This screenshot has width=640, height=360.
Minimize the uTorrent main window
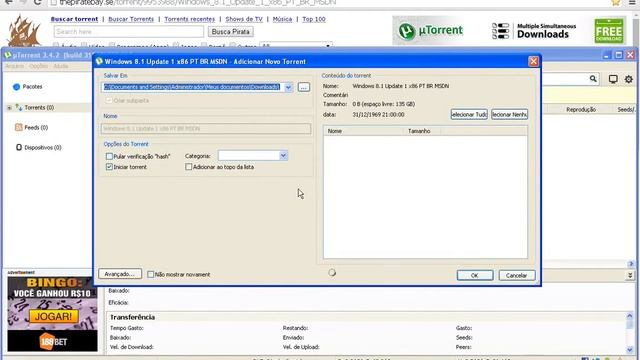coord(607,55)
